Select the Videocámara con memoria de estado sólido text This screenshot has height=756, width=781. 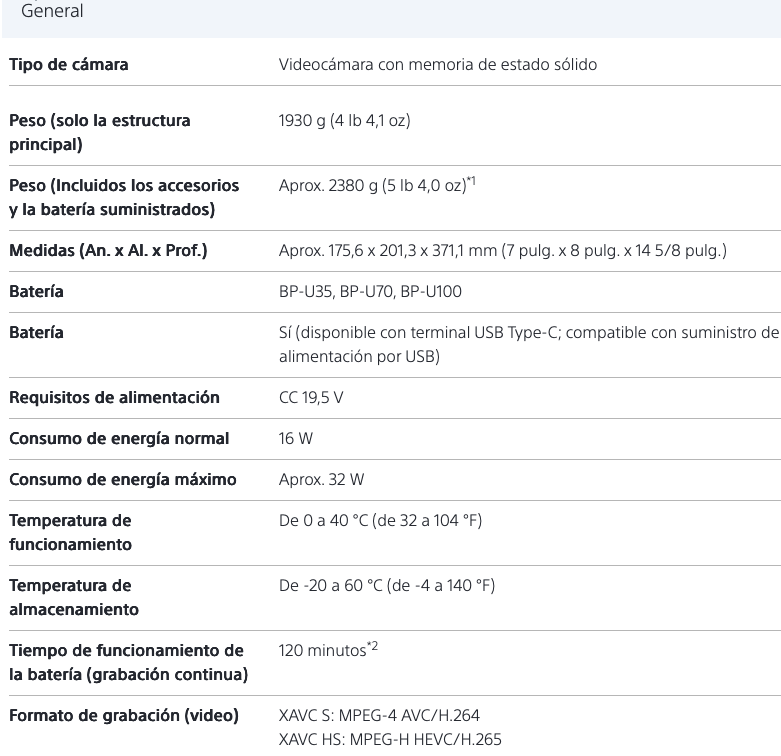coord(437,66)
